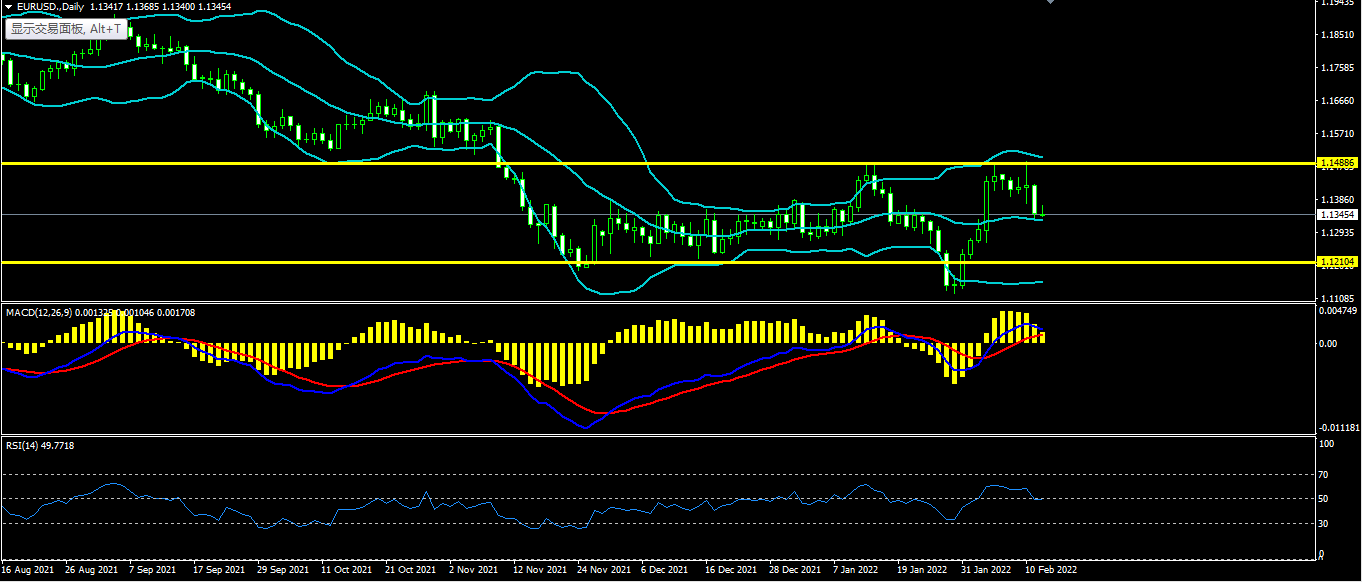Click the last candlestick on the price chart
This screenshot has width=1363, height=582.
tap(1043, 211)
